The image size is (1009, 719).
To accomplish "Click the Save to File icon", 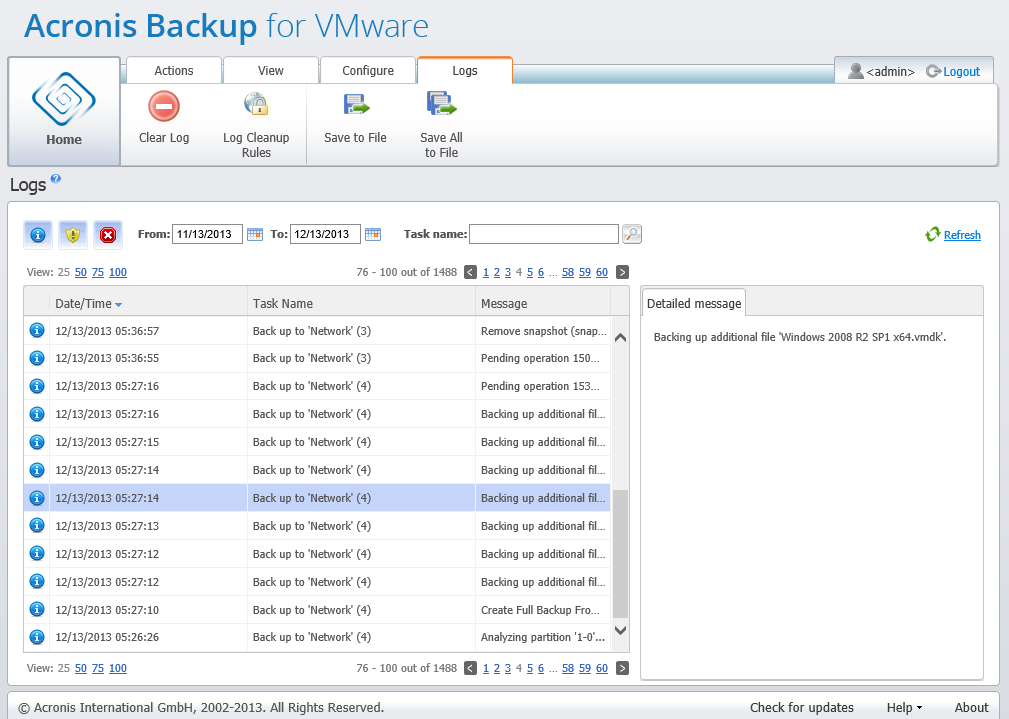I will pos(356,104).
